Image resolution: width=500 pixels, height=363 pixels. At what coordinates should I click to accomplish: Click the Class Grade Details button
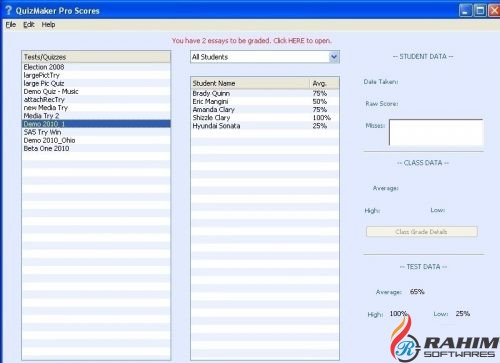tap(422, 232)
